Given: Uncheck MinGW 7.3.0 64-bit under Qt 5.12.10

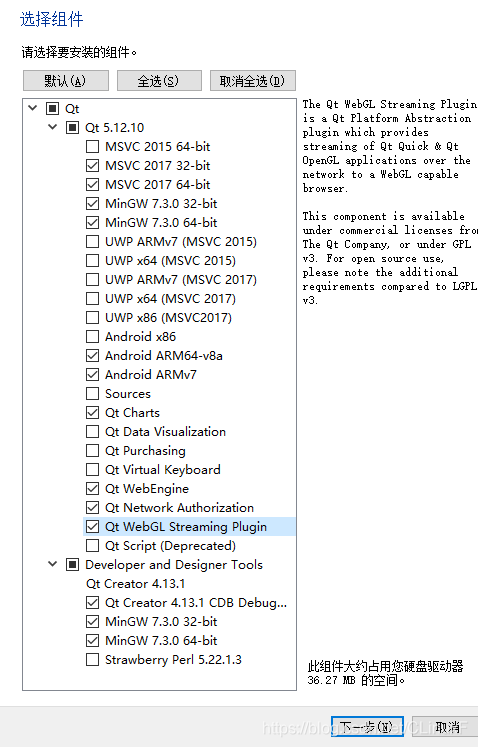Looking at the screenshot, I should 92,222.
